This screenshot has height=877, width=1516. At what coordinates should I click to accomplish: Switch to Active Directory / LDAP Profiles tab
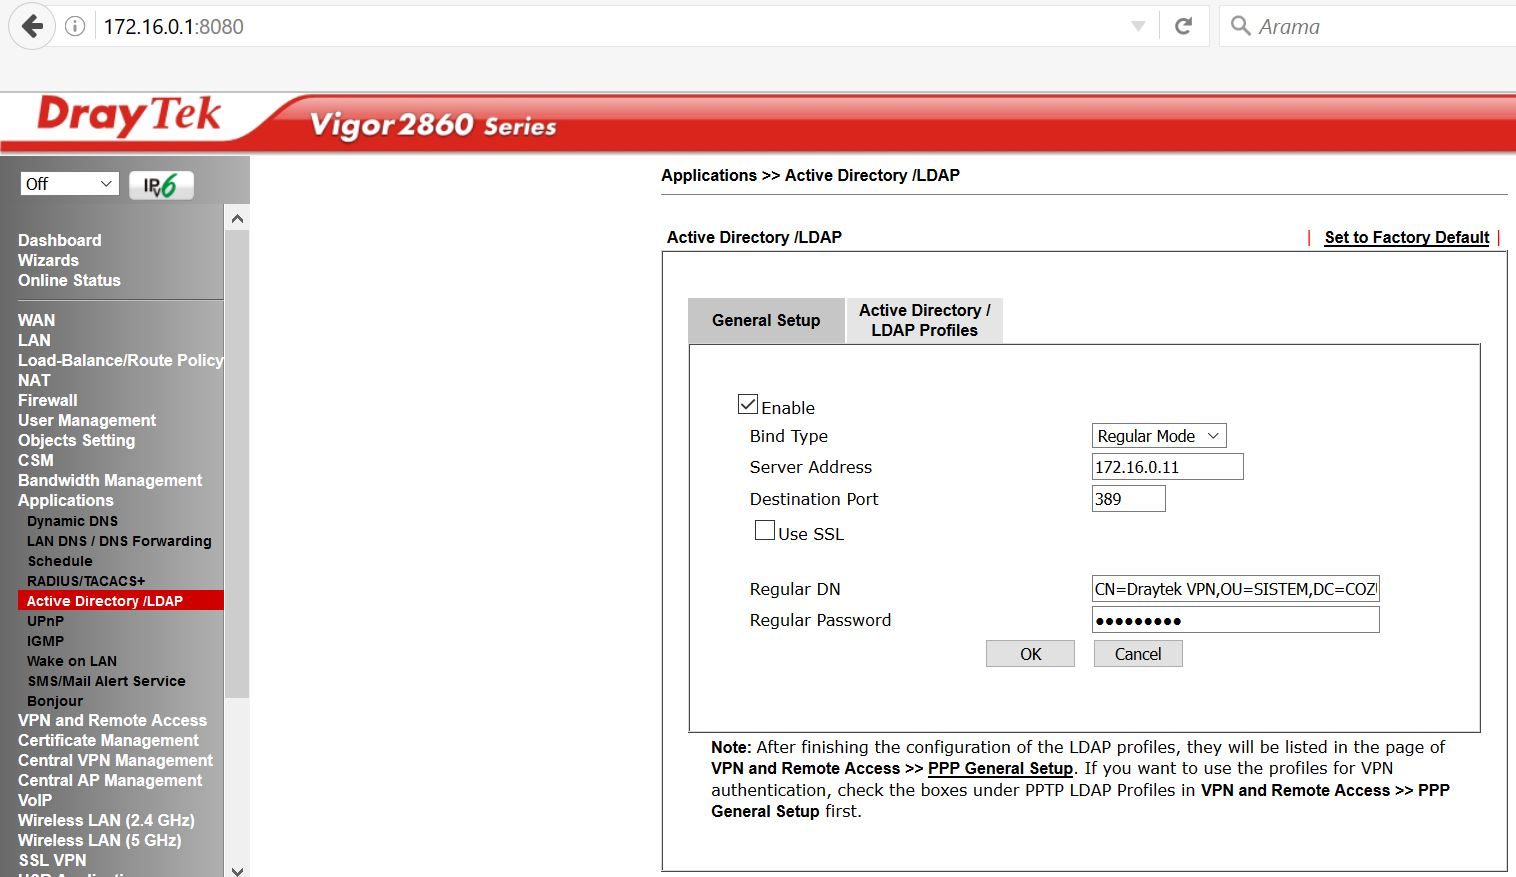click(x=924, y=321)
